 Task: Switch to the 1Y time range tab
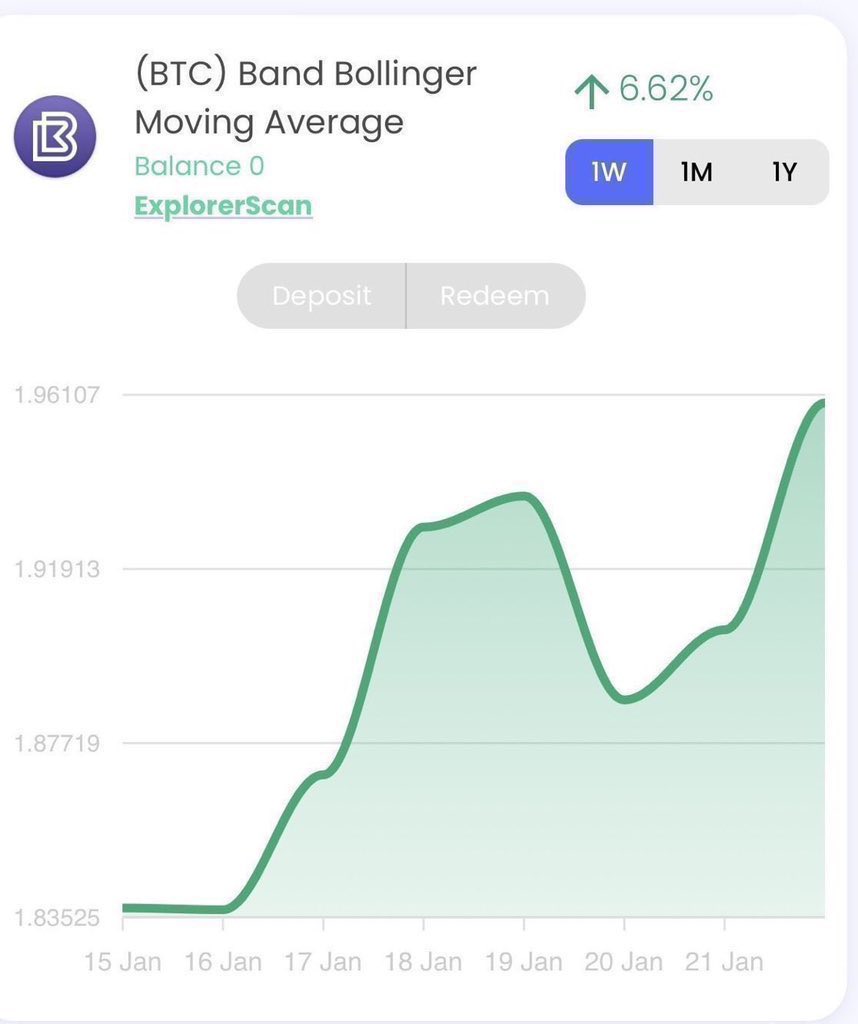[784, 172]
